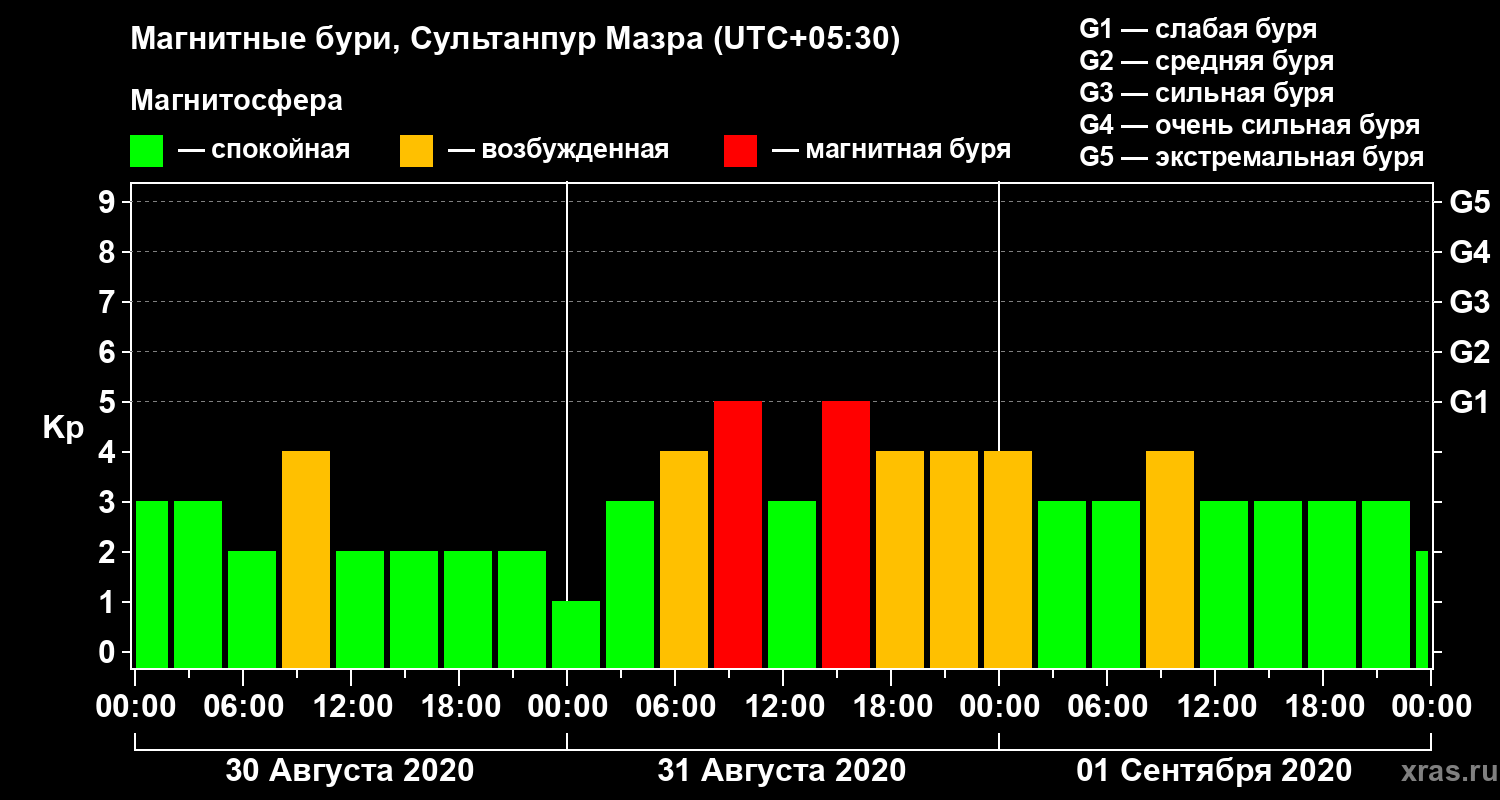Click the '12:00' tick label above 30 Августа
1500x800 pixels.
351,707
